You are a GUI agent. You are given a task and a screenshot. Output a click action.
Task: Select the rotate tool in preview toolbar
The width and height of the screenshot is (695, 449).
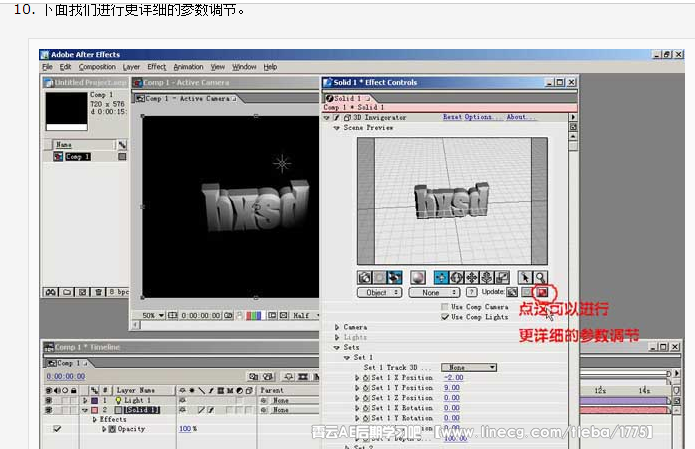tap(457, 277)
